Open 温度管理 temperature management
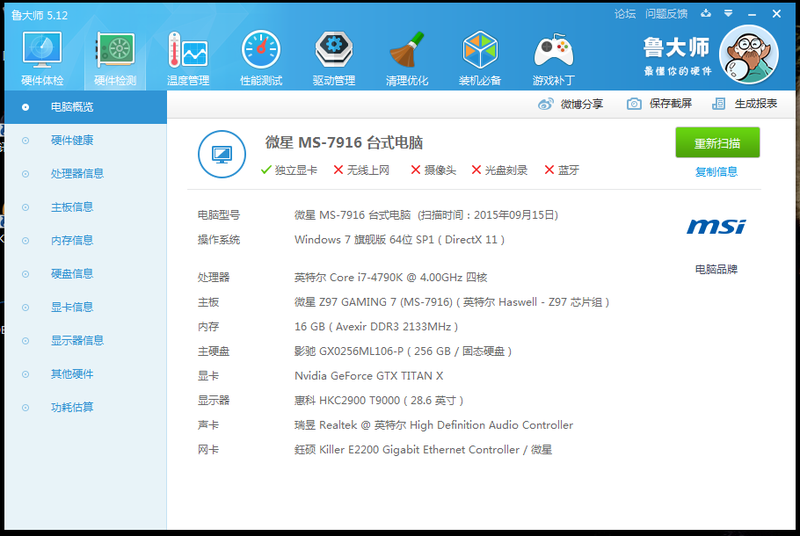 coord(188,58)
